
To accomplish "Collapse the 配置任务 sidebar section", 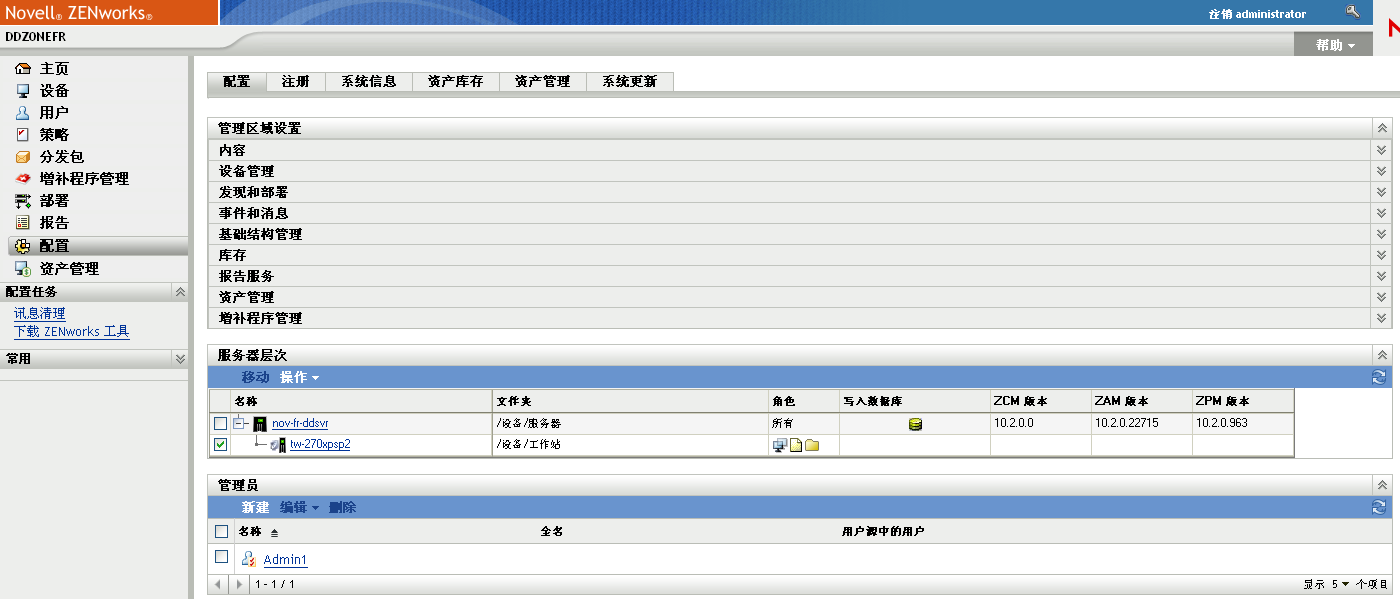I will click(x=180, y=292).
